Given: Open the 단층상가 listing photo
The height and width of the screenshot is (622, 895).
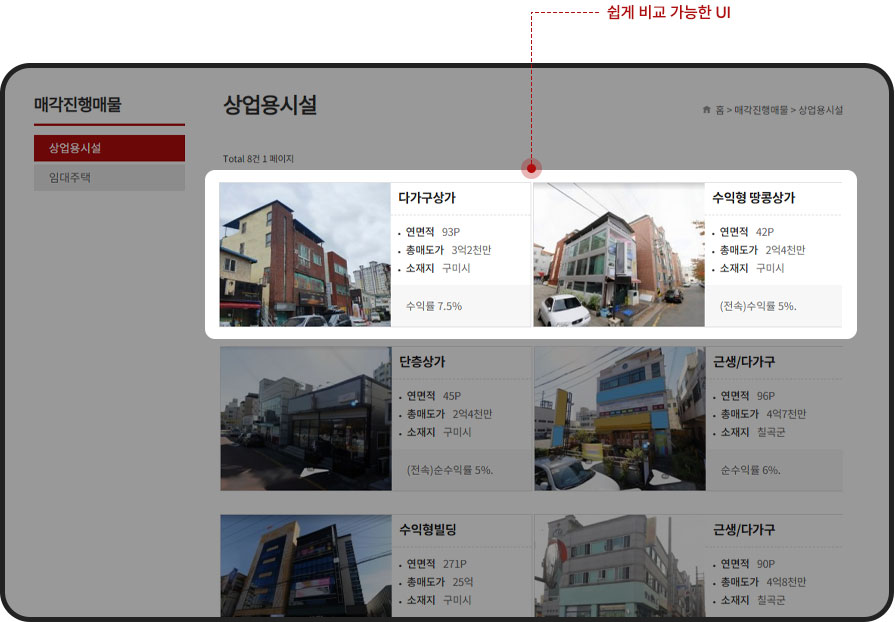Looking at the screenshot, I should (x=306, y=418).
